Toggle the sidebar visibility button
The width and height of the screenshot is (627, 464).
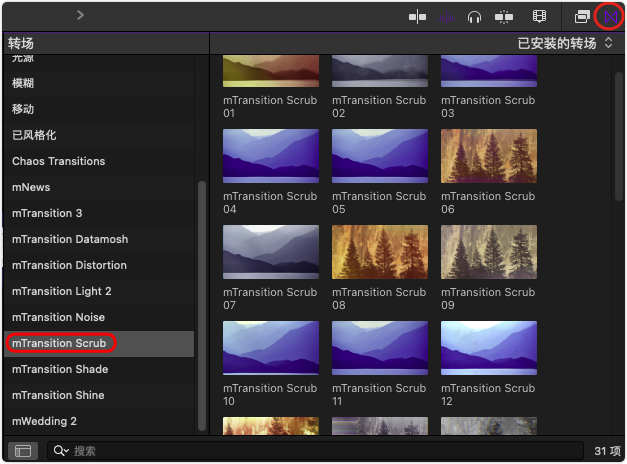click(23, 451)
